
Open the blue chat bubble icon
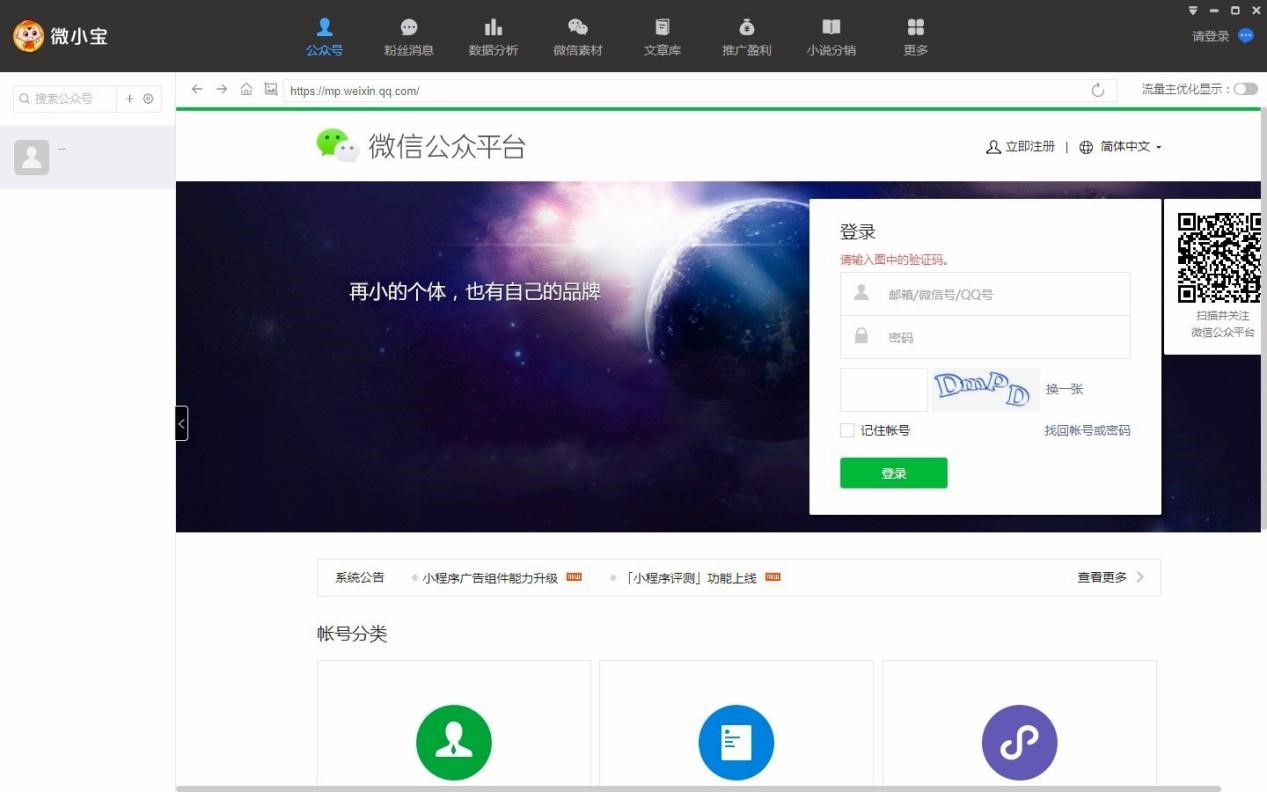click(x=1246, y=36)
